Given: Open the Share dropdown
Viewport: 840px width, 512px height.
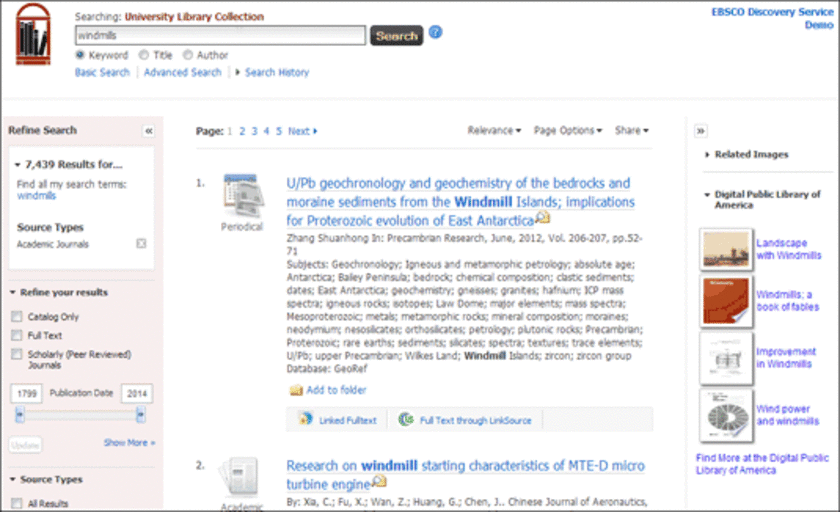Looking at the screenshot, I should tap(632, 130).
